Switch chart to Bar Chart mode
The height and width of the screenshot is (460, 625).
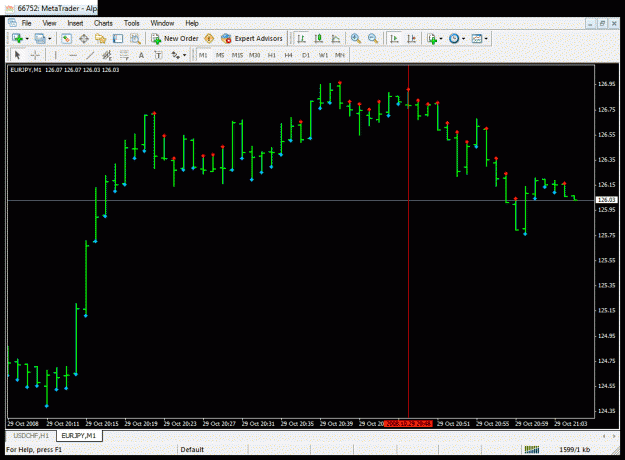coord(302,39)
